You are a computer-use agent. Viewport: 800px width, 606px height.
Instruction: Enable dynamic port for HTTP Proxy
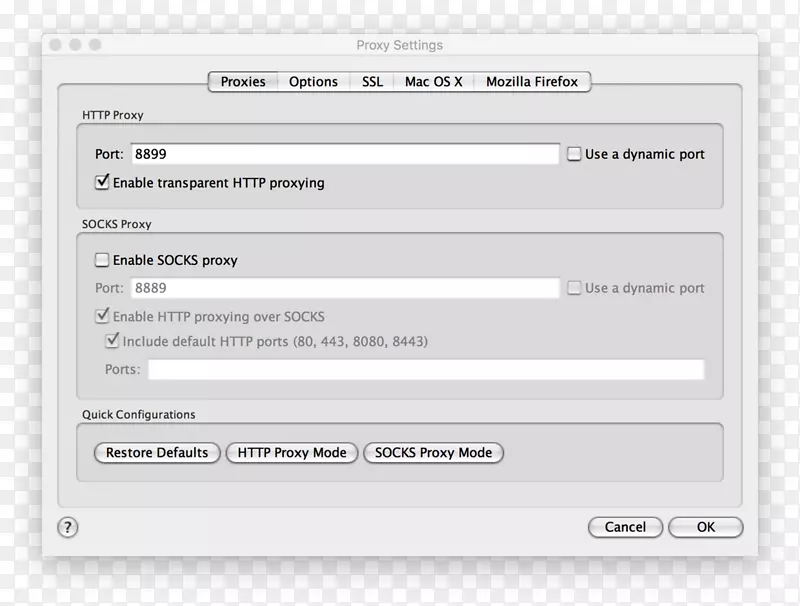tap(574, 154)
